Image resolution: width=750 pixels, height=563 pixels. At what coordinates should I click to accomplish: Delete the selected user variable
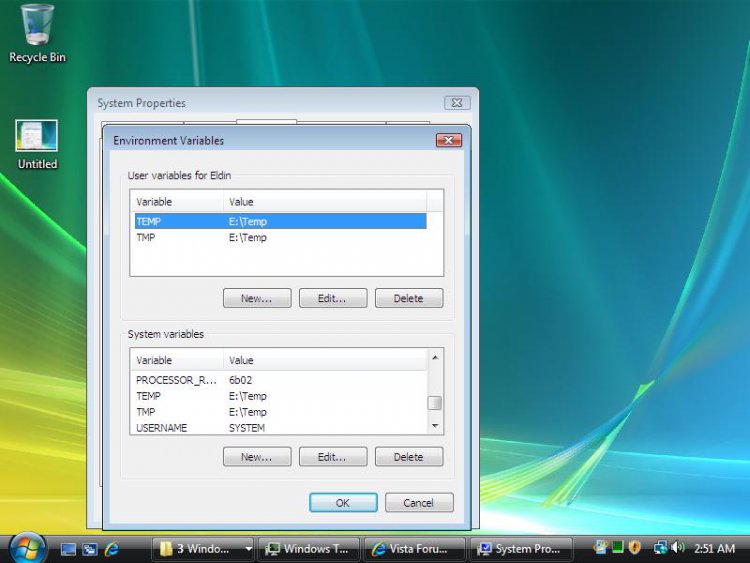tap(408, 298)
